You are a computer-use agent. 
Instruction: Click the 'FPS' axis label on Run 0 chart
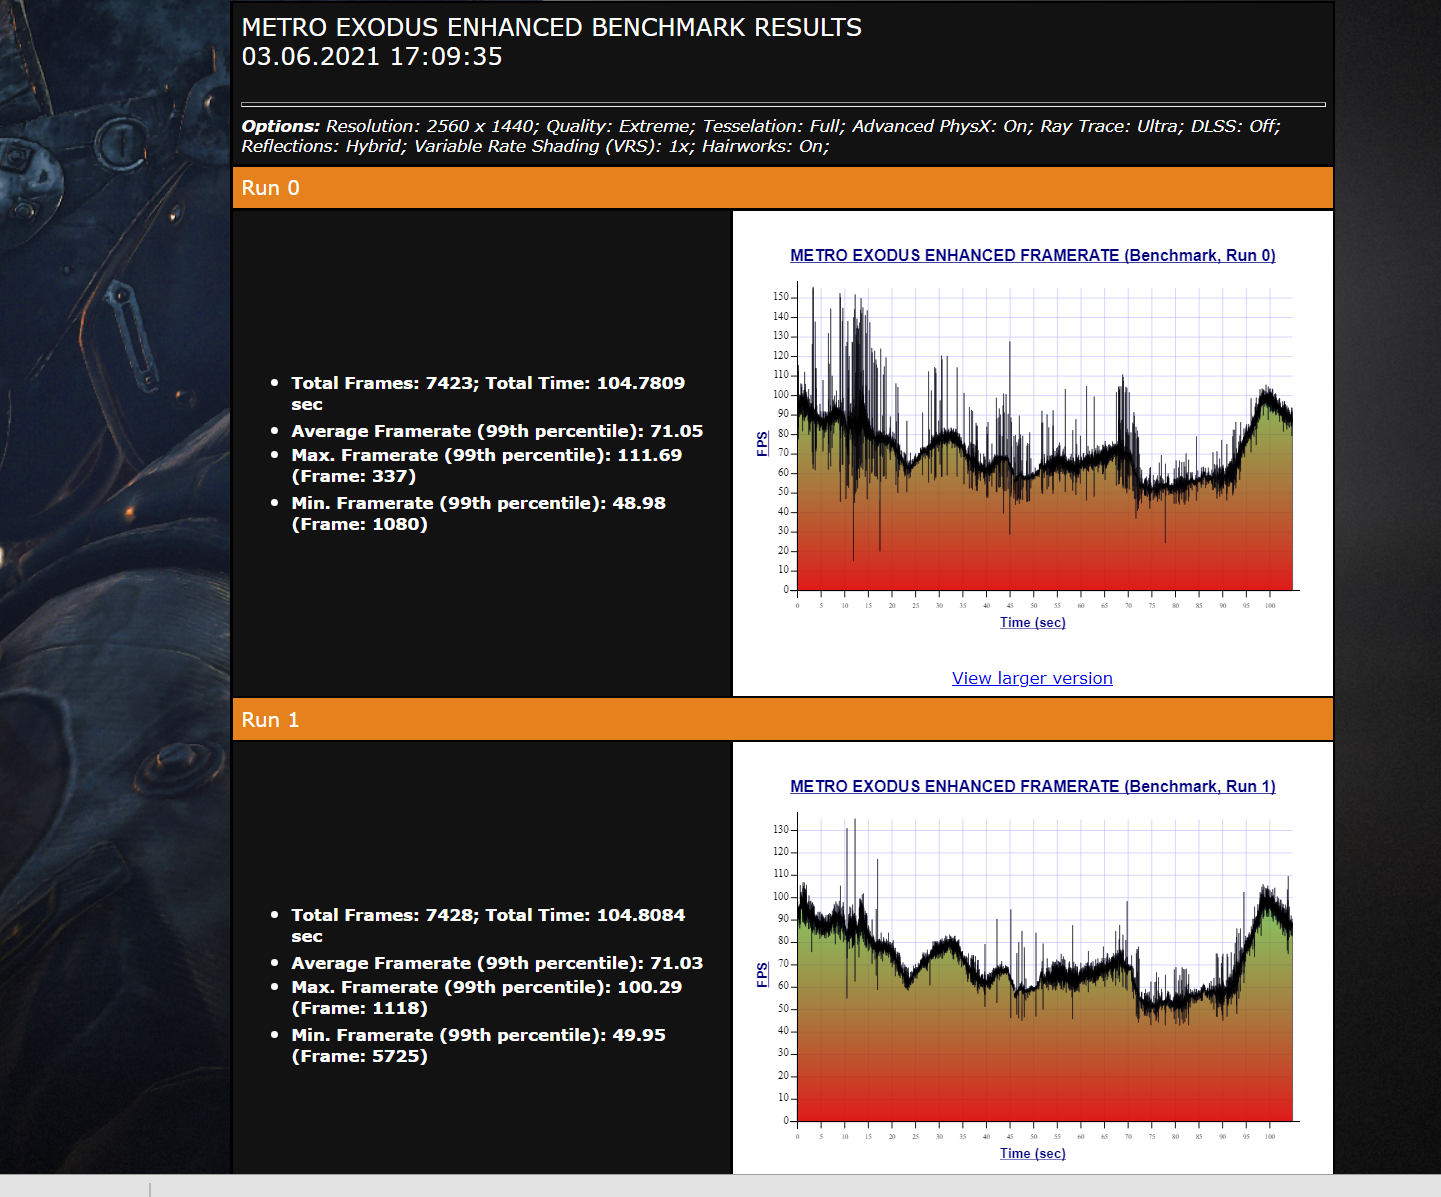[762, 444]
